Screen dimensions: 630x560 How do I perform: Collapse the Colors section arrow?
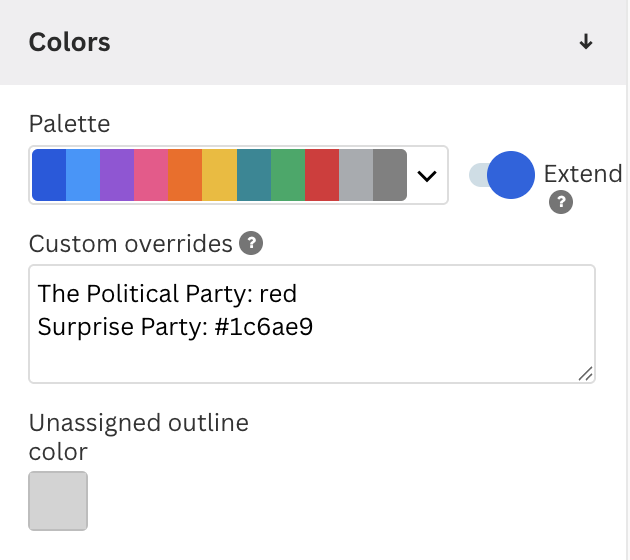585,42
